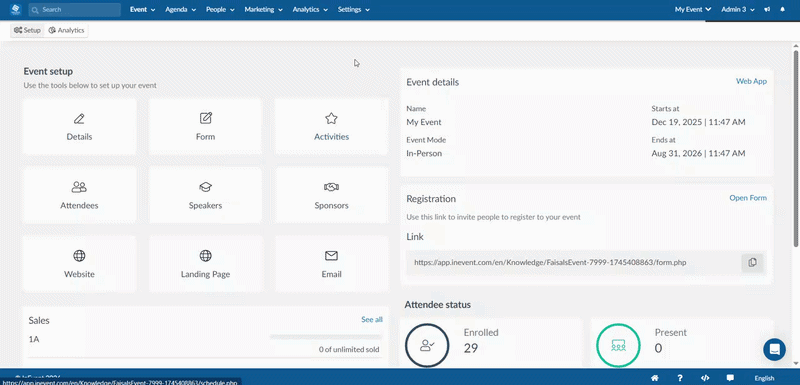Open the chat support bubble
Screen dimensions: 800x385
[x=774, y=350]
